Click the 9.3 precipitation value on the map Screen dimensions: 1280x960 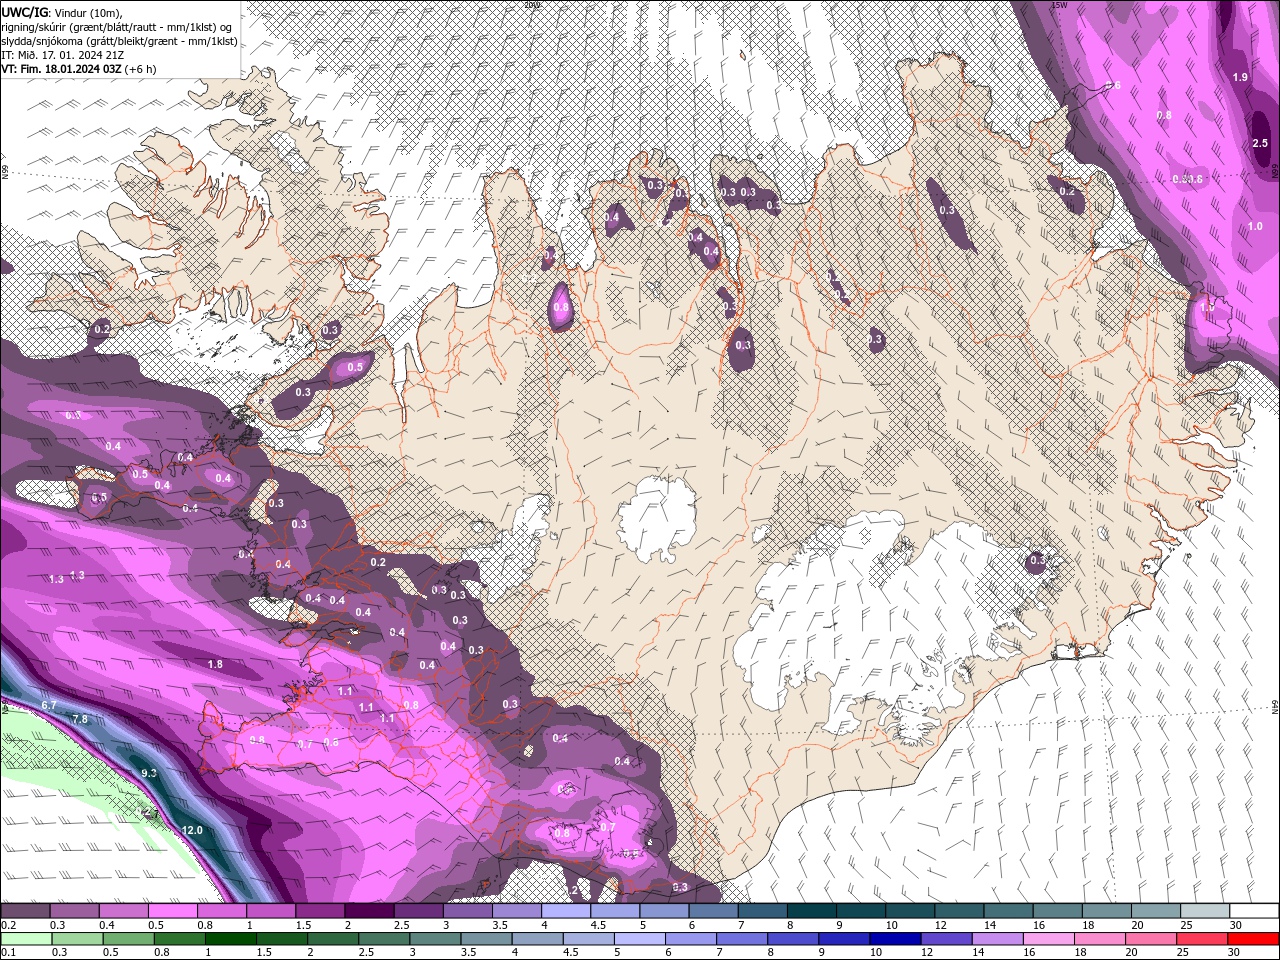[x=149, y=773]
